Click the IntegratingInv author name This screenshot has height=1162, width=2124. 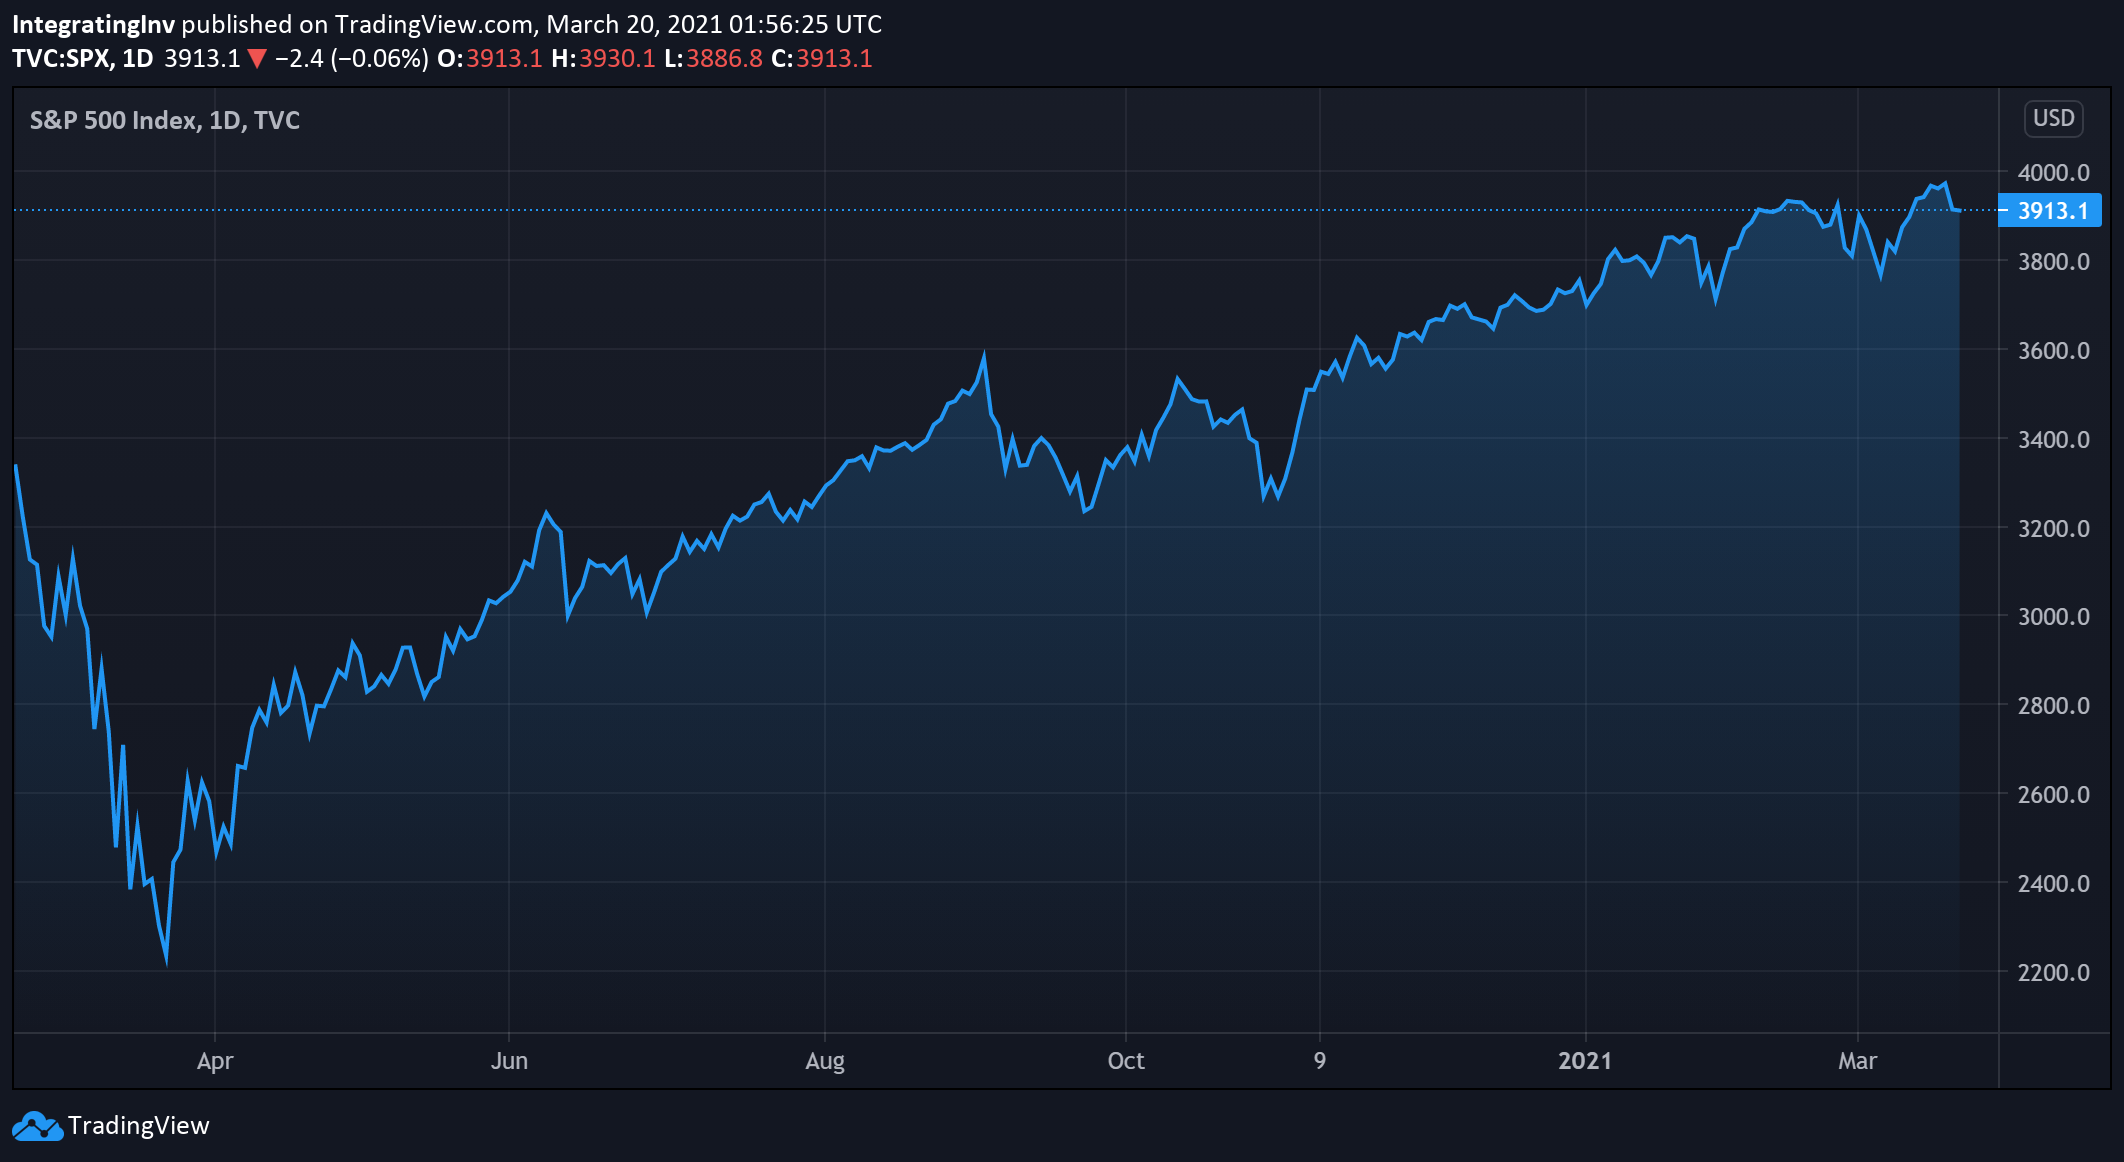pos(93,24)
